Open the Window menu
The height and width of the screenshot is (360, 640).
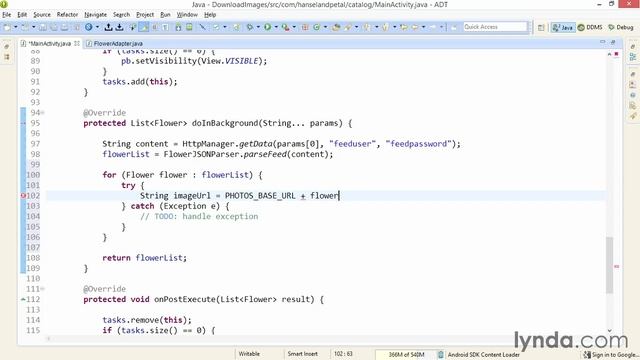coord(187,15)
